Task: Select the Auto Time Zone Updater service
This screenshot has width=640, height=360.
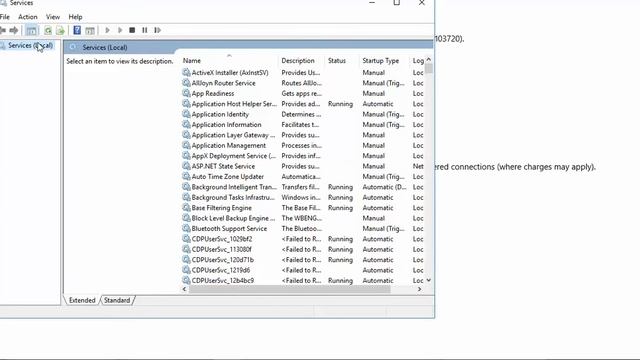Action: (227, 176)
